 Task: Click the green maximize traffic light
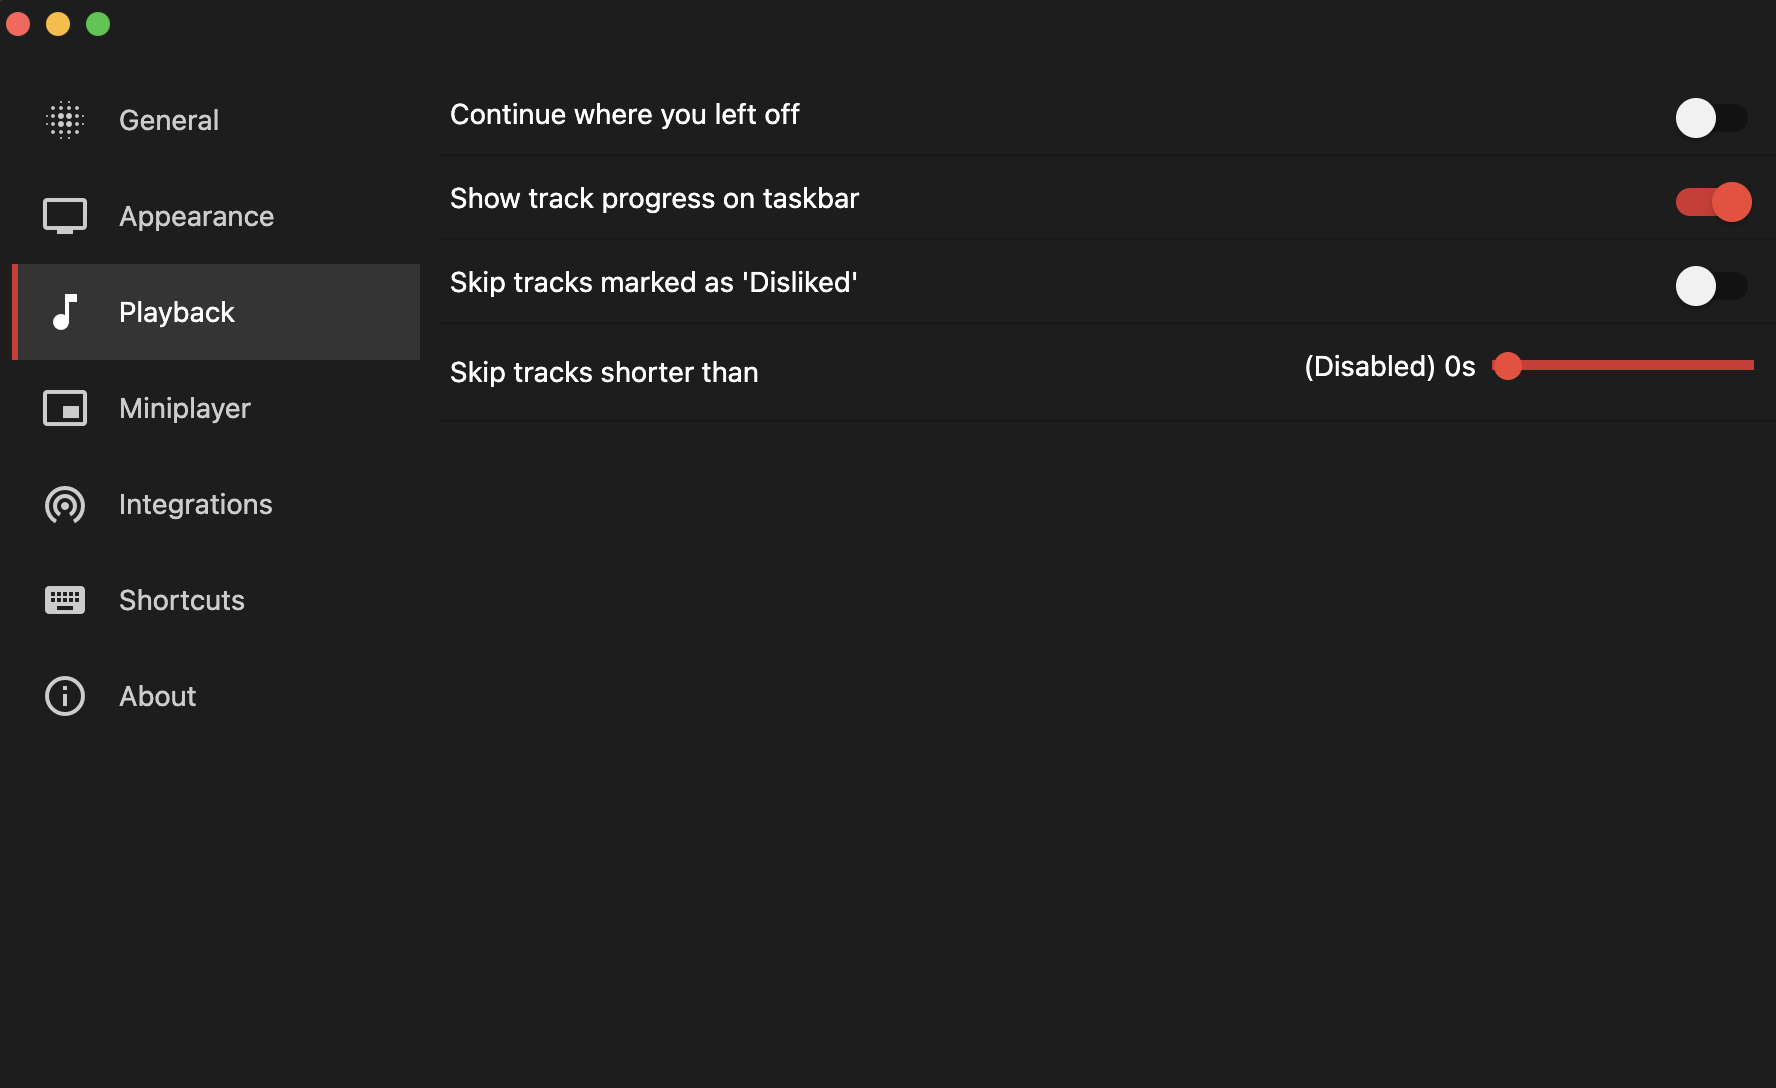tap(98, 23)
